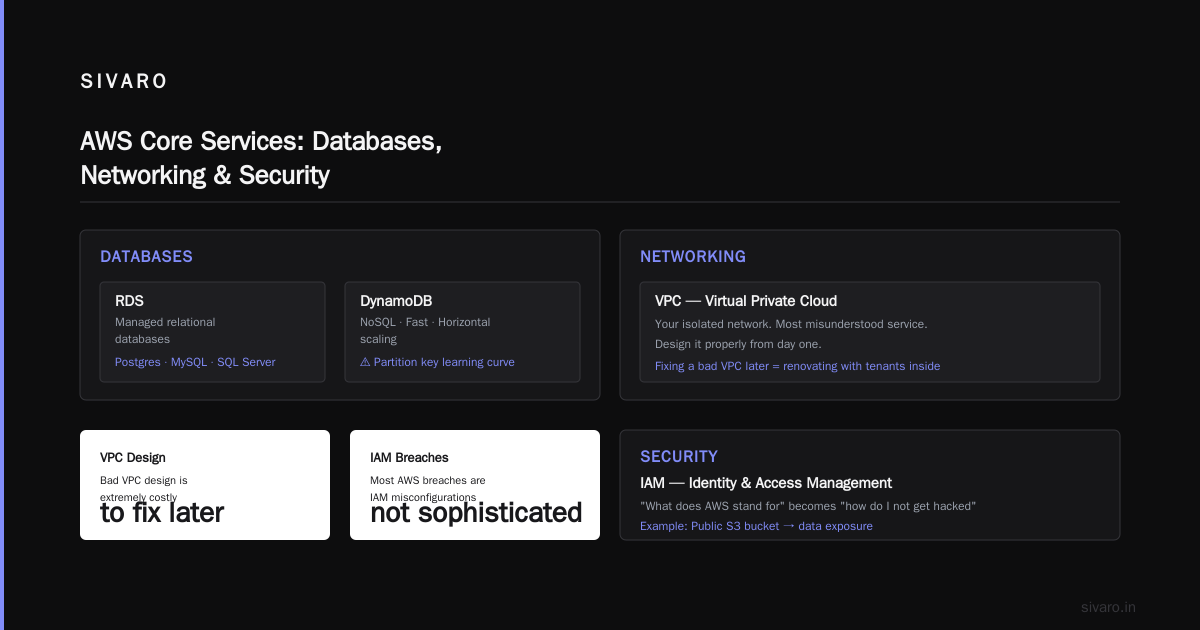Click 'IAM — Identity & Access Management' title
This screenshot has height=630, width=1200.
point(766,483)
